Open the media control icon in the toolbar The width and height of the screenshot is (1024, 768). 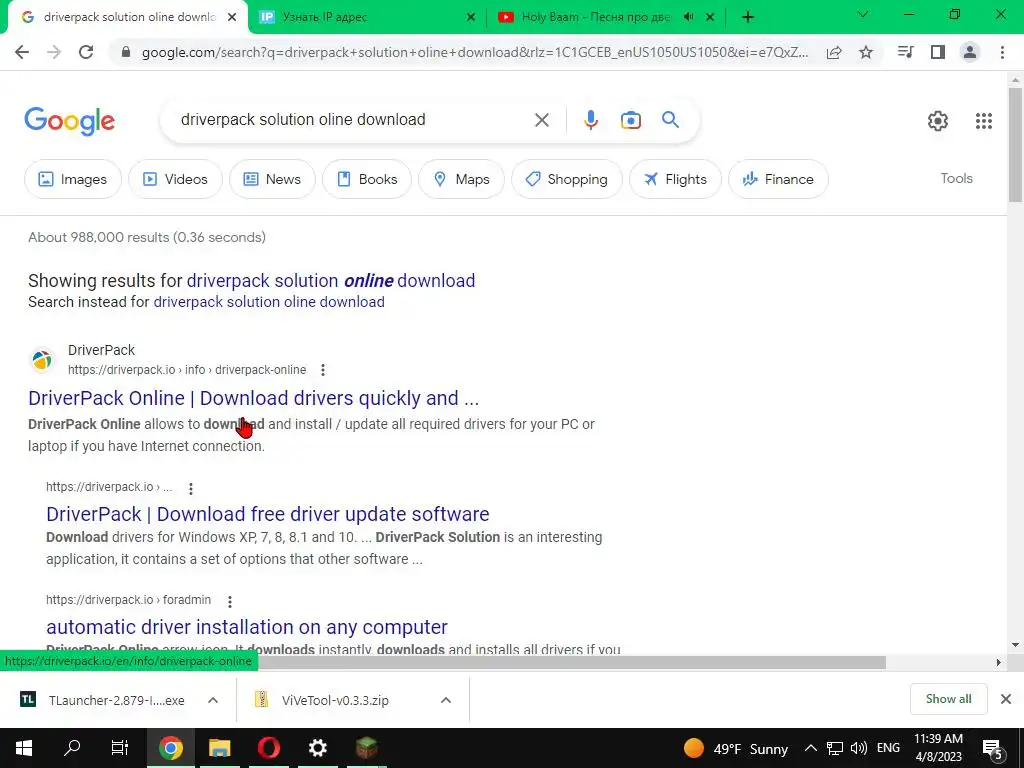click(905, 52)
